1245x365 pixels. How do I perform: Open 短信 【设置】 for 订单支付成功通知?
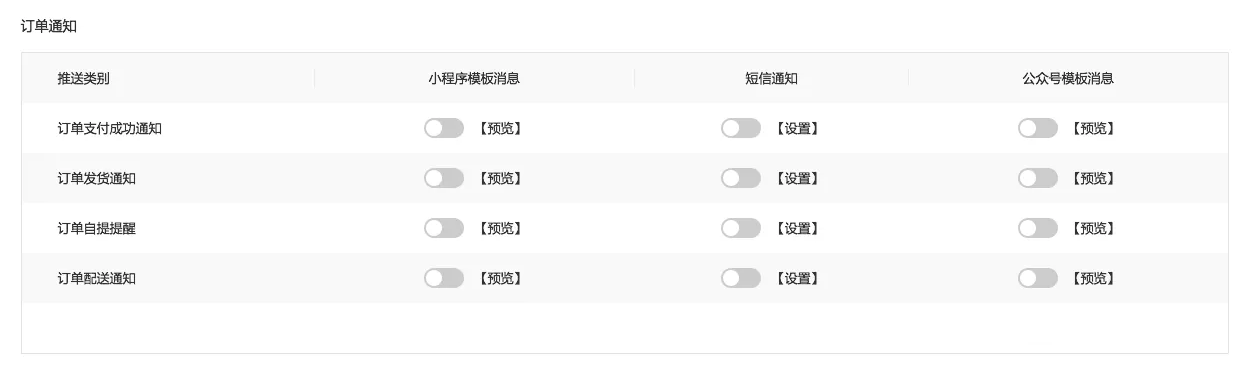pos(797,128)
